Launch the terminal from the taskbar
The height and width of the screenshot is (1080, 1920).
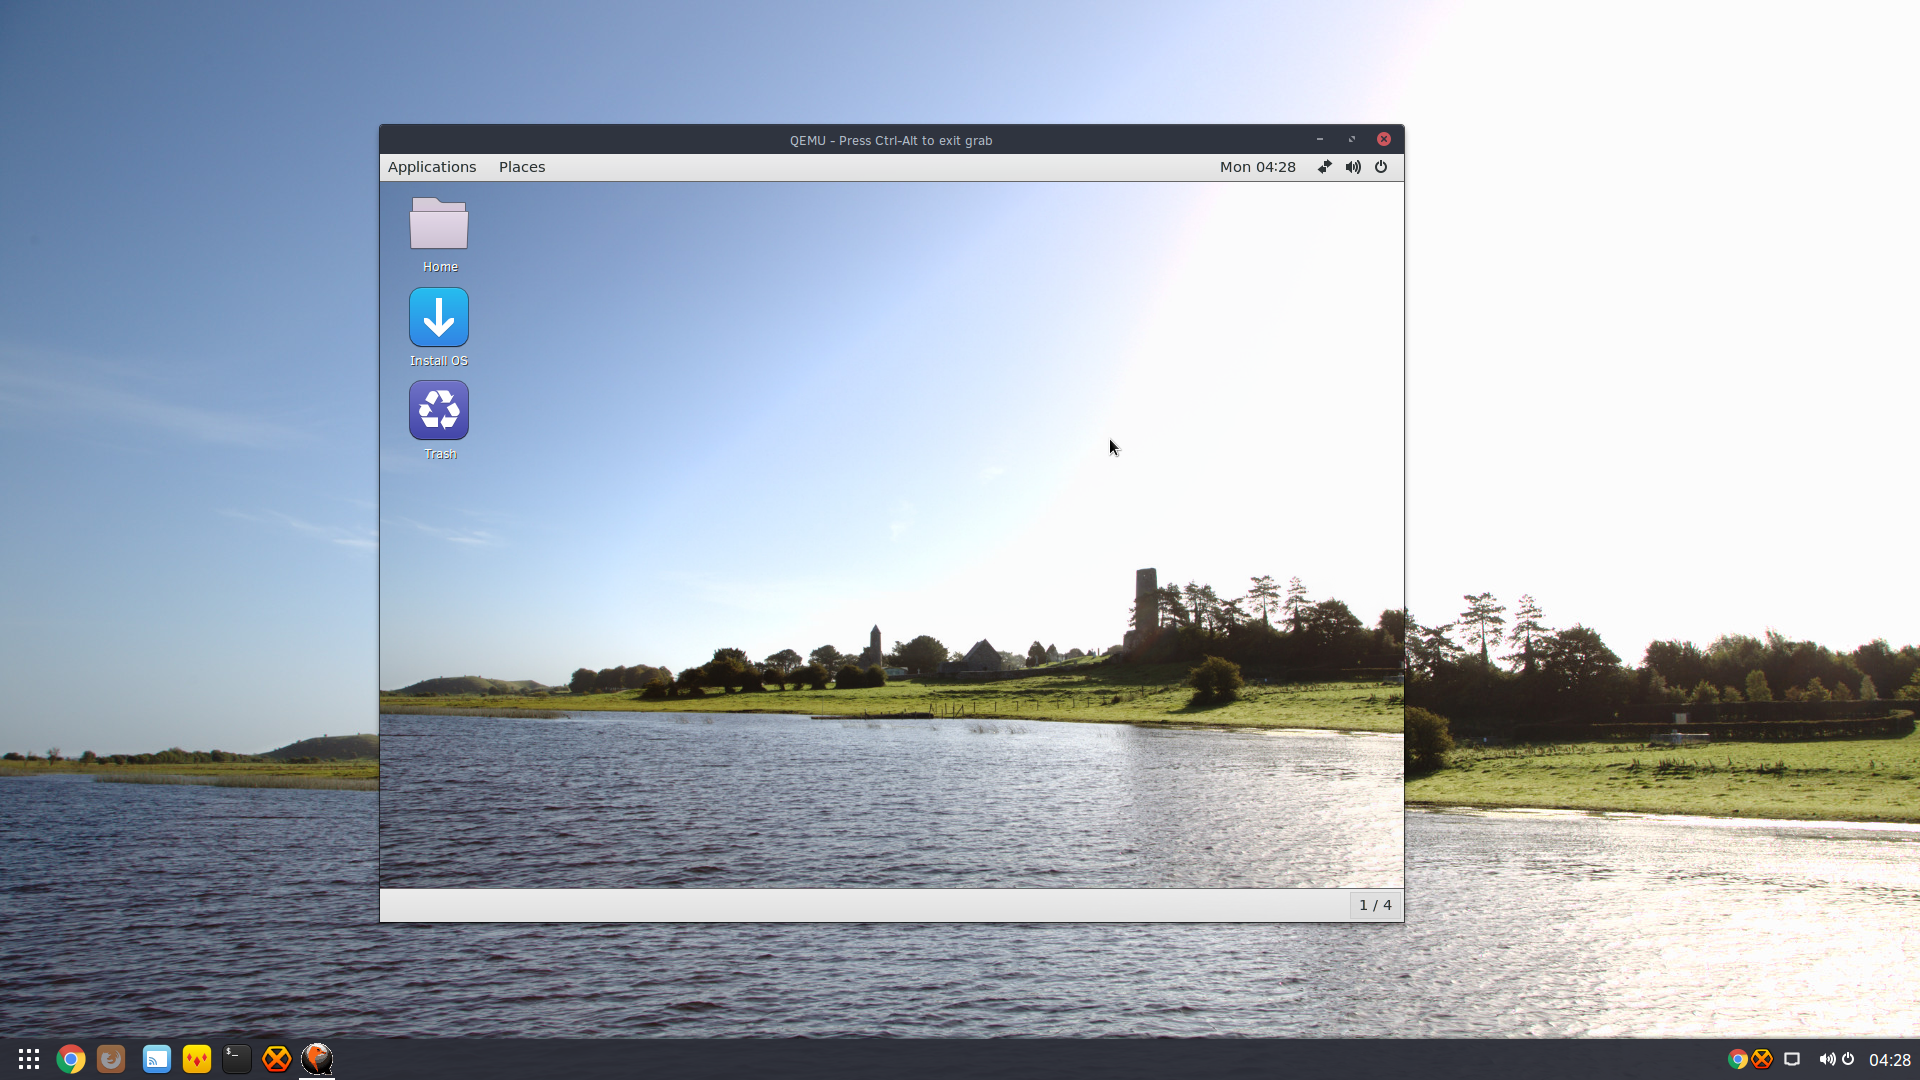(237, 1059)
